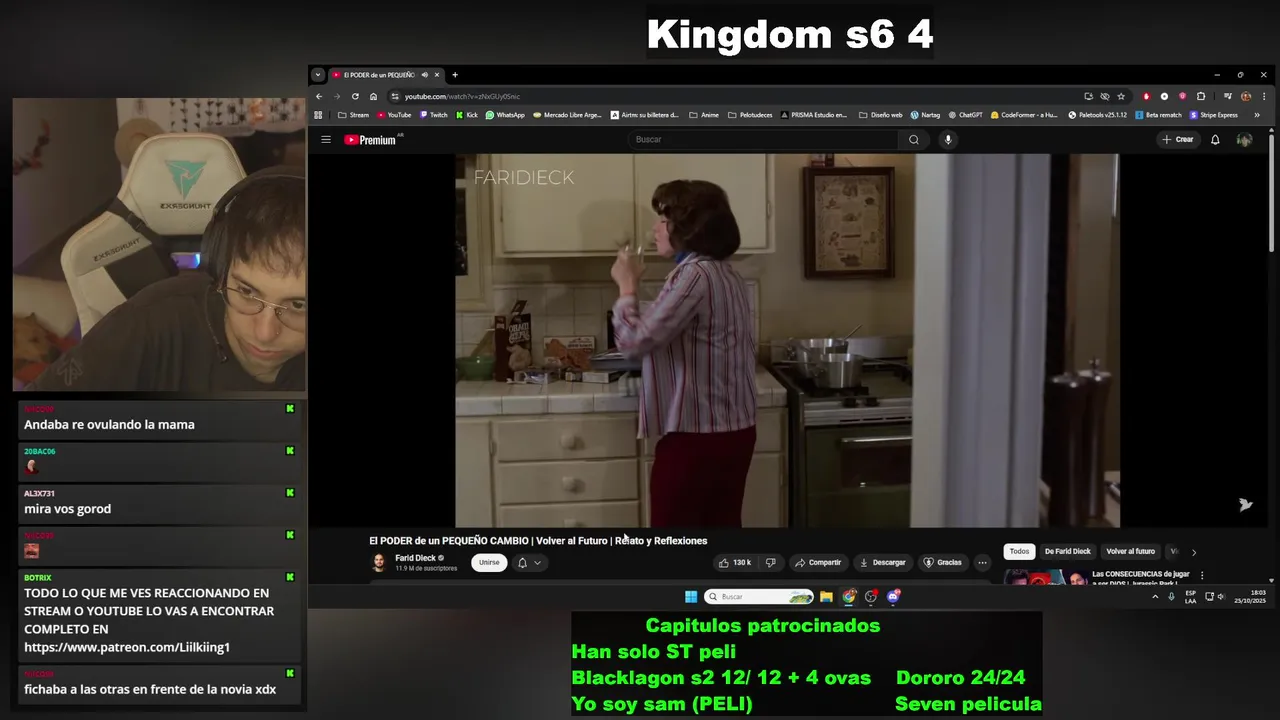Open the taskbar clock showing 18:03
The width and height of the screenshot is (1280, 720).
coord(1250,597)
